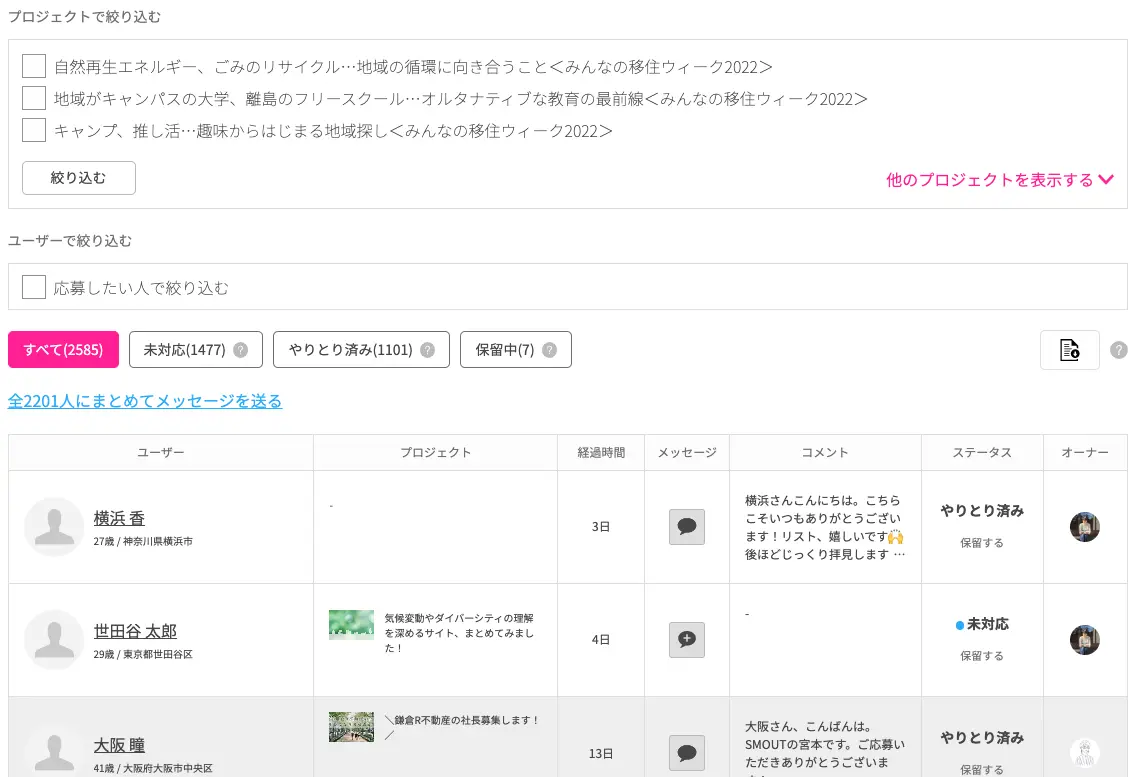
Task: Click profile avatar of 大阪 瞳
Action: [x=54, y=751]
